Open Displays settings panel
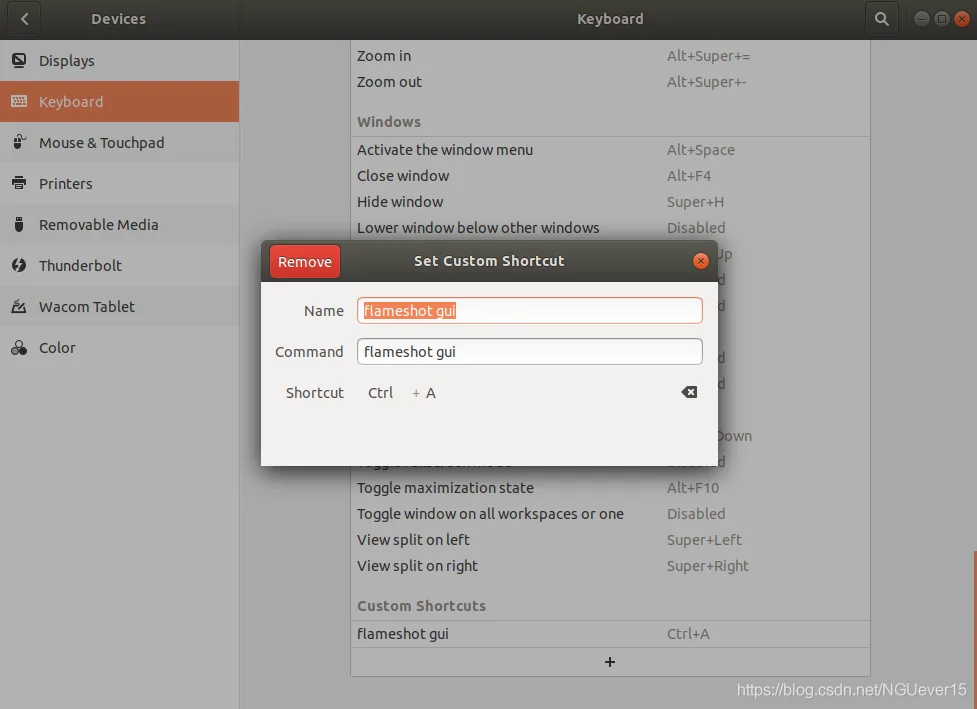Image resolution: width=977 pixels, height=709 pixels. click(120, 60)
